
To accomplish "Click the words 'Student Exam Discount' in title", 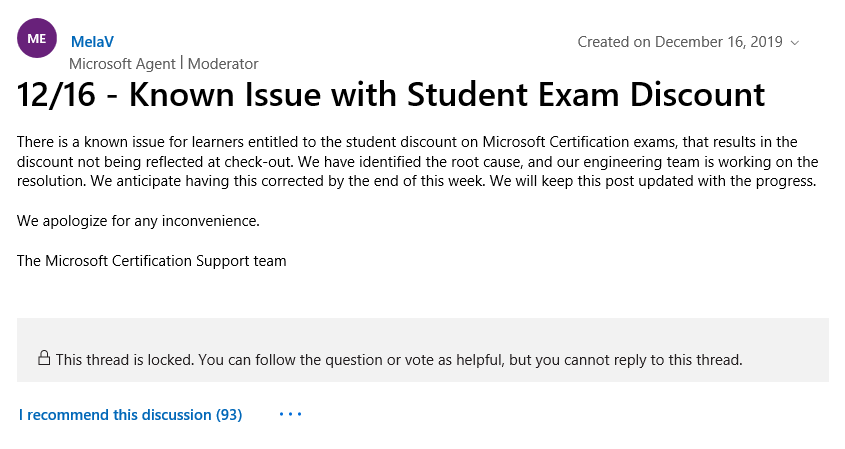I will (x=586, y=95).
